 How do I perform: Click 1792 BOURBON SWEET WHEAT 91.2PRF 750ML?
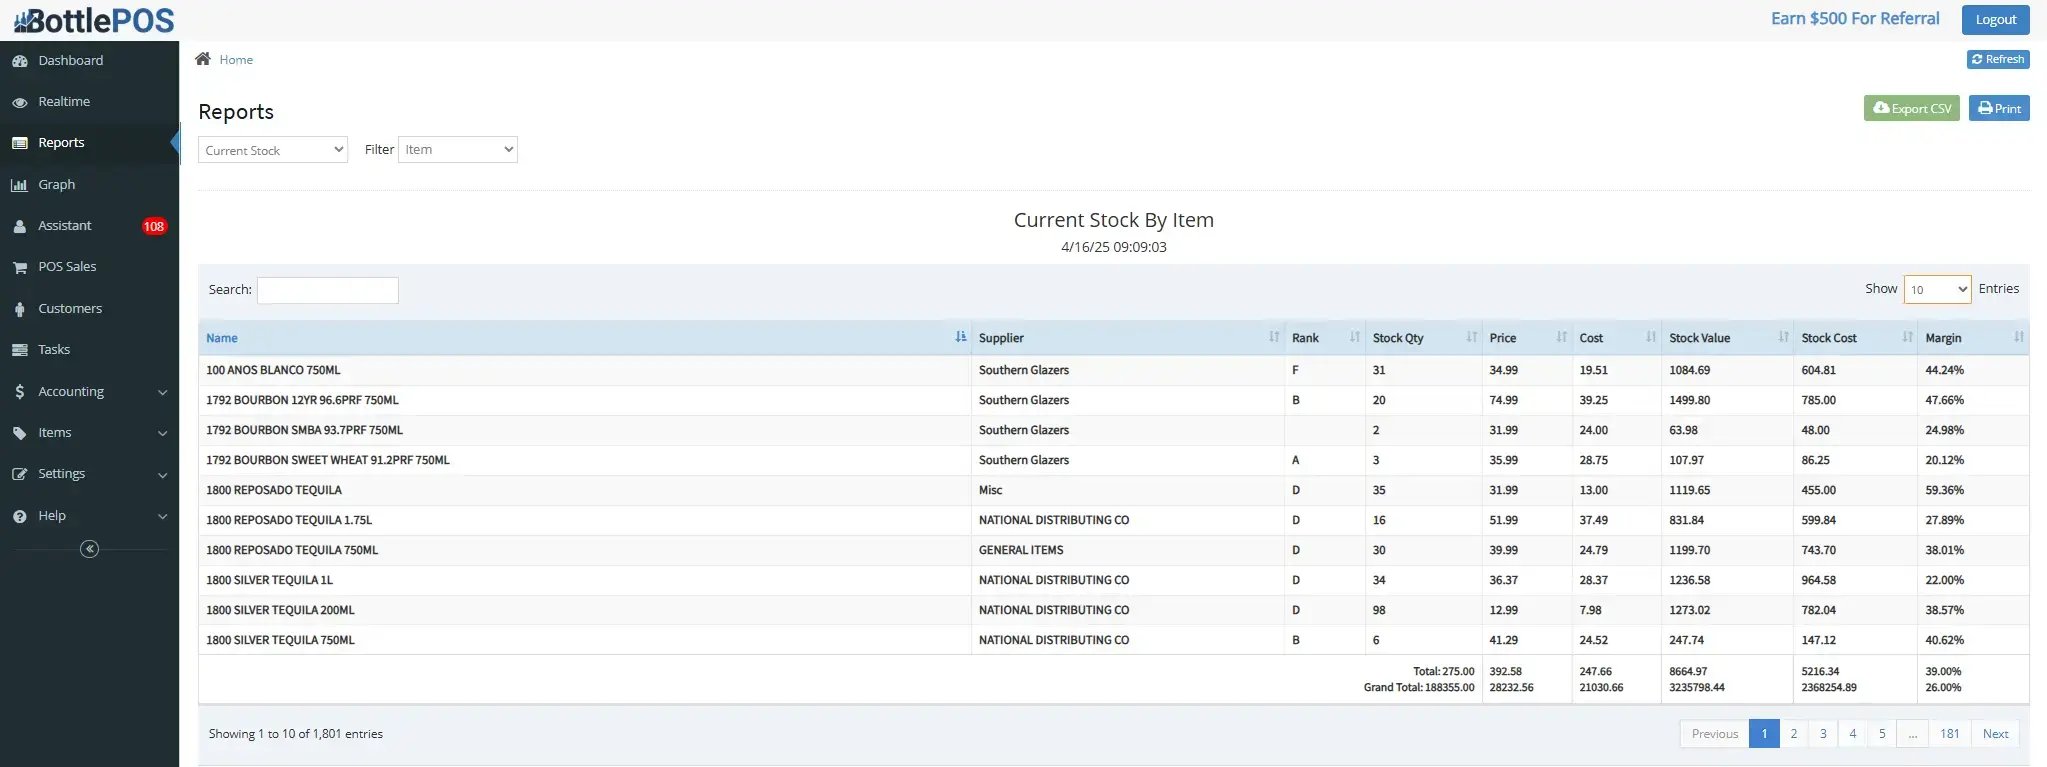point(328,460)
